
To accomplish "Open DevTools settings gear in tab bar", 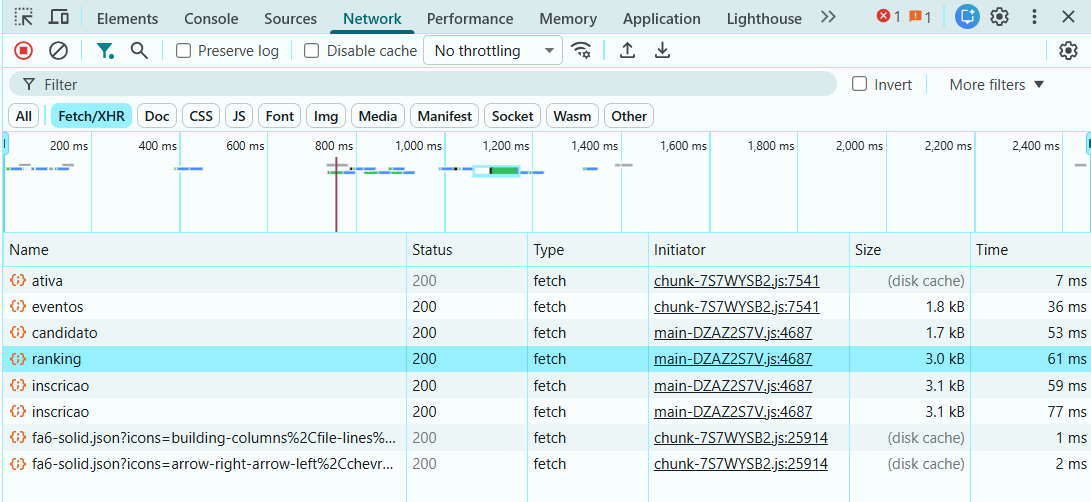I will [1000, 17].
